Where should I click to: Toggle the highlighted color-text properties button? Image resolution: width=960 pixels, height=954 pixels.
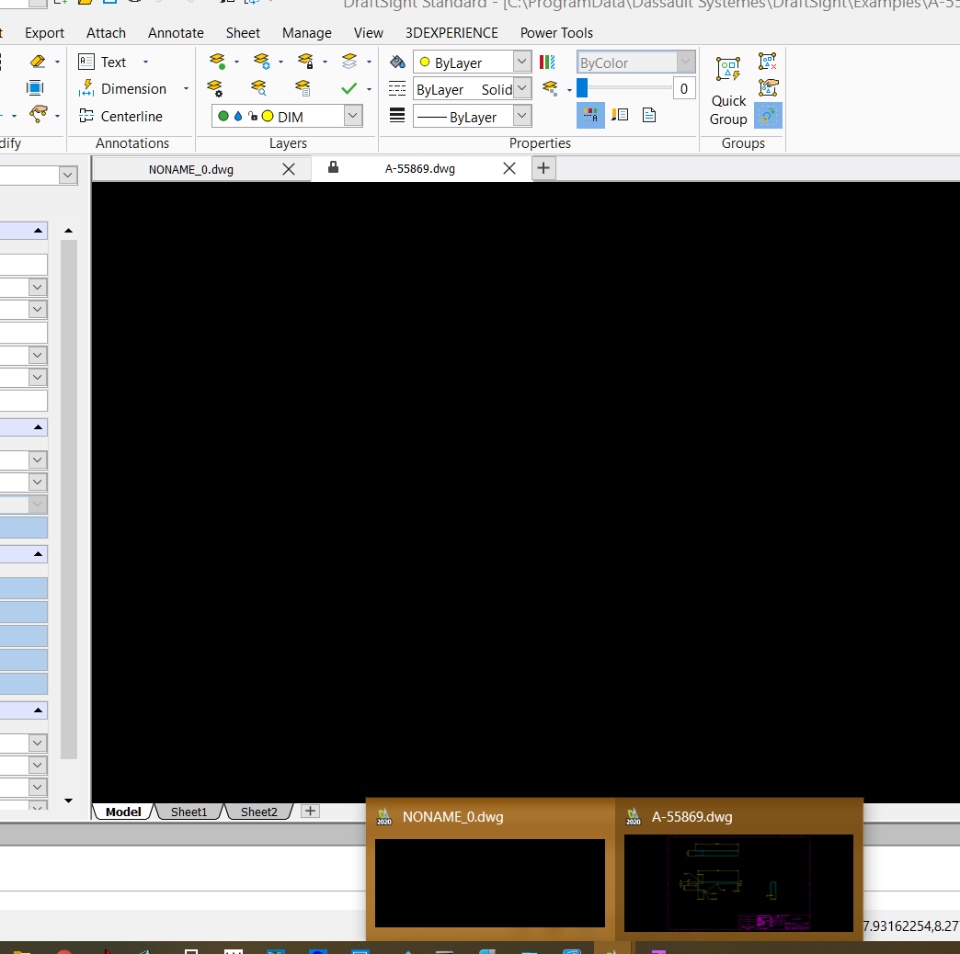[590, 115]
